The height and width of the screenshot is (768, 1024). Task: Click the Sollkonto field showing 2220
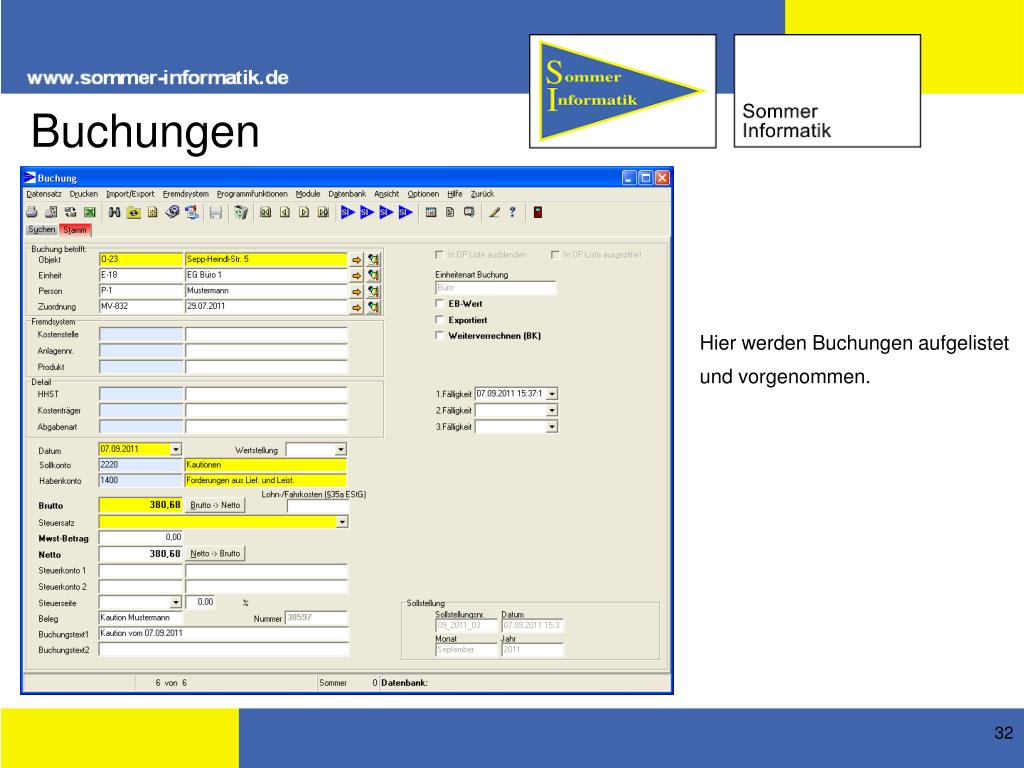tap(140, 465)
